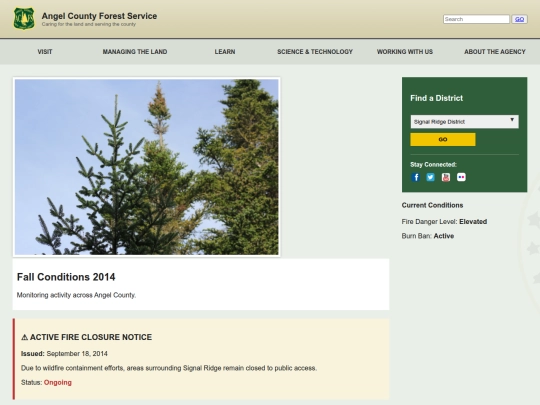This screenshot has width=540, height=405.
Task: Open the Learn menu
Action: point(225,52)
